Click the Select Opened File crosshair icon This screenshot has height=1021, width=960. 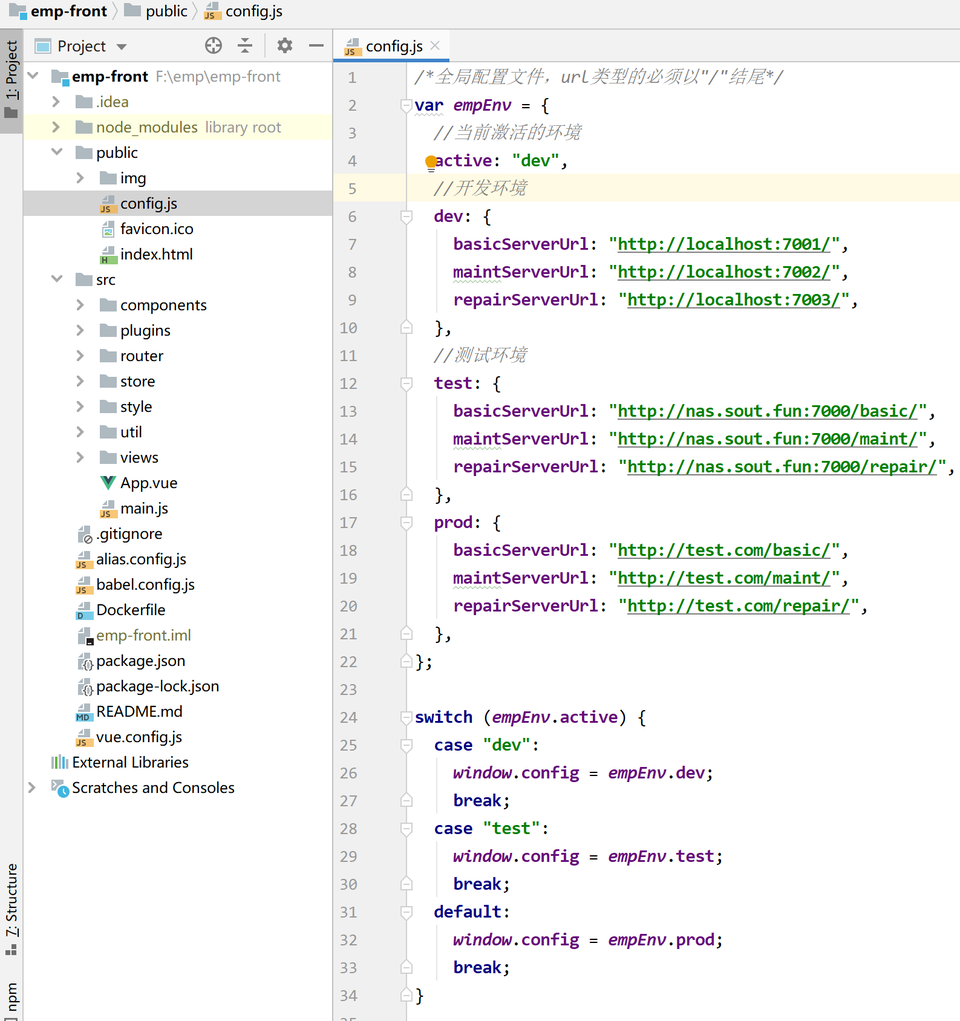point(212,45)
